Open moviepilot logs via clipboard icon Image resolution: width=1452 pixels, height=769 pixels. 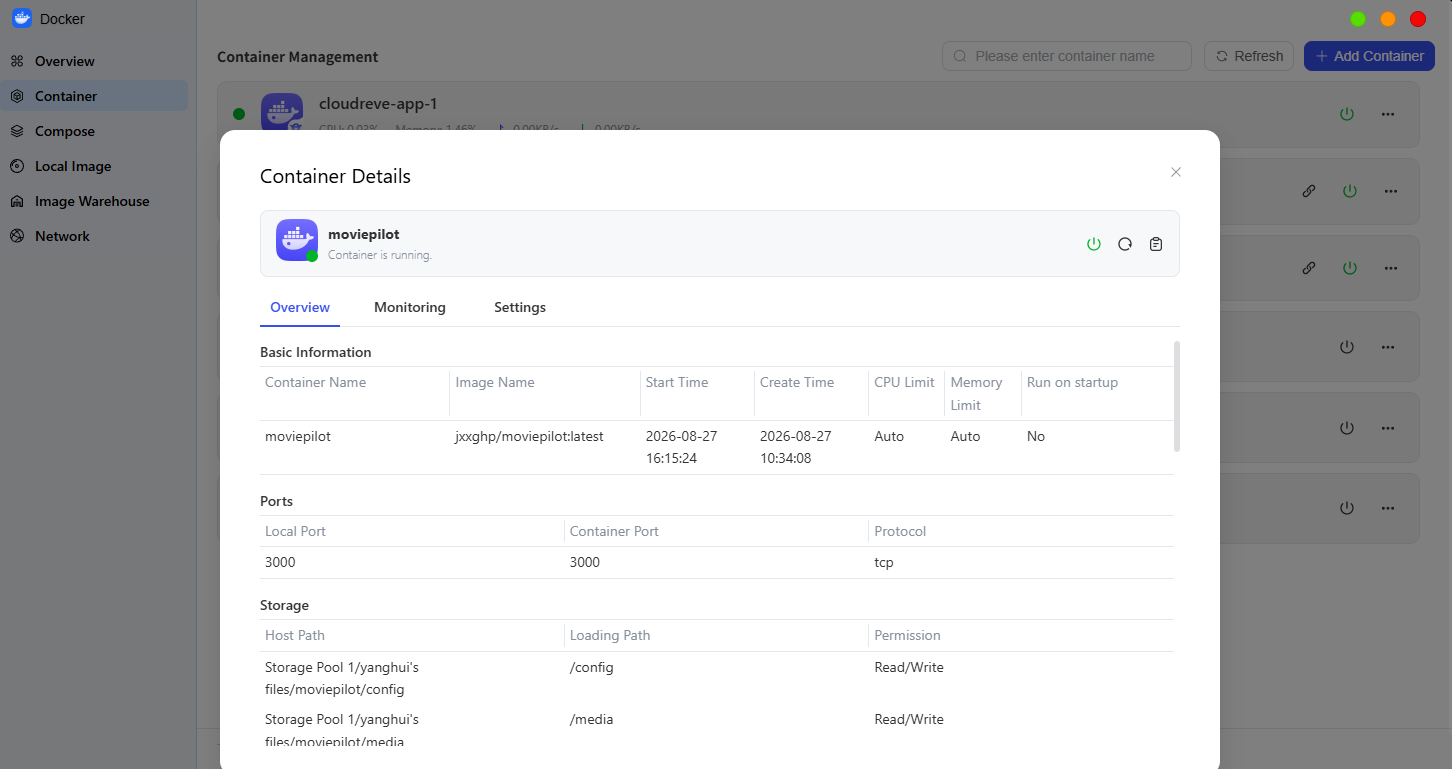tap(1156, 244)
